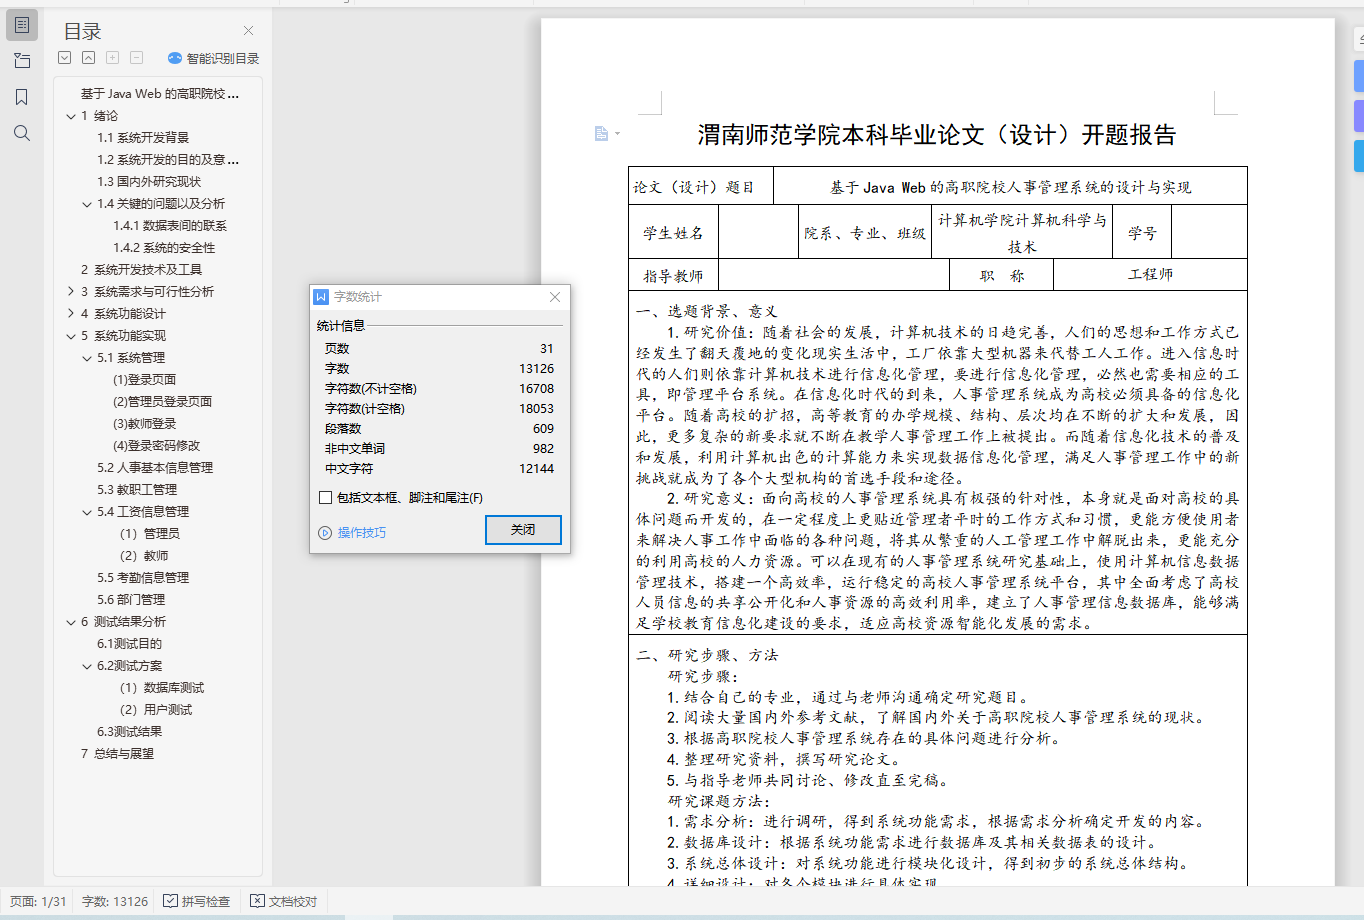Click 智能识别目录 in the outline pane
The image size is (1364, 920).
[x=214, y=58]
